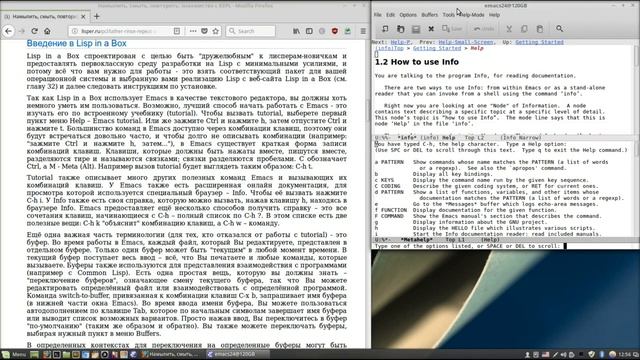
Task: Open Firefox hamburger menu
Action: click(363, 31)
